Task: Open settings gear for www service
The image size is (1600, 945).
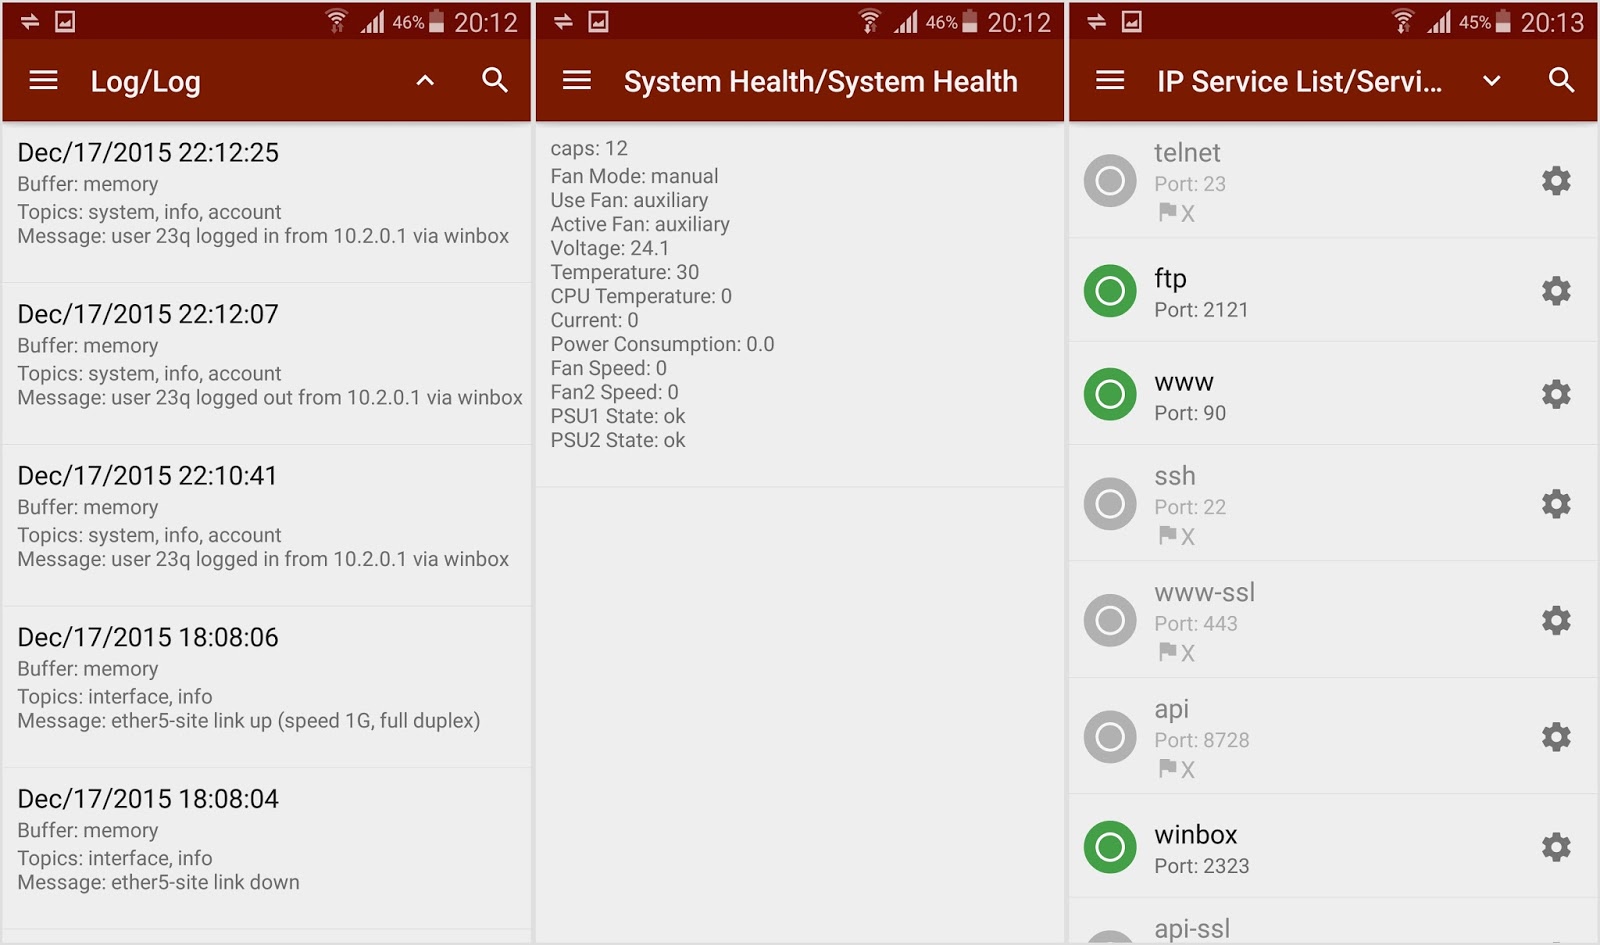Action: (1556, 394)
